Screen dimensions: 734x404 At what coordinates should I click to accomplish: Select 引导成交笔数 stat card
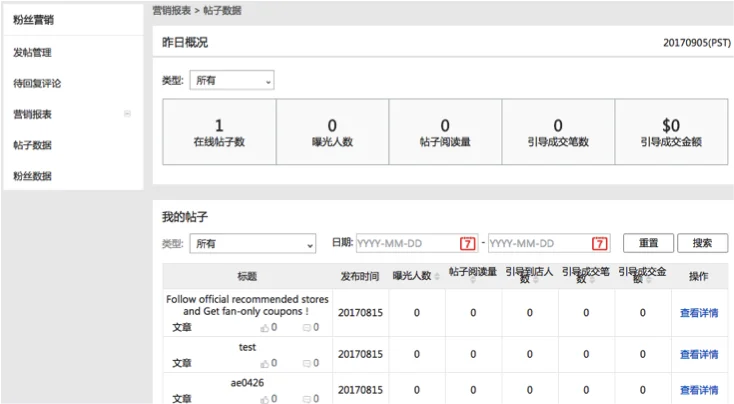pos(558,132)
